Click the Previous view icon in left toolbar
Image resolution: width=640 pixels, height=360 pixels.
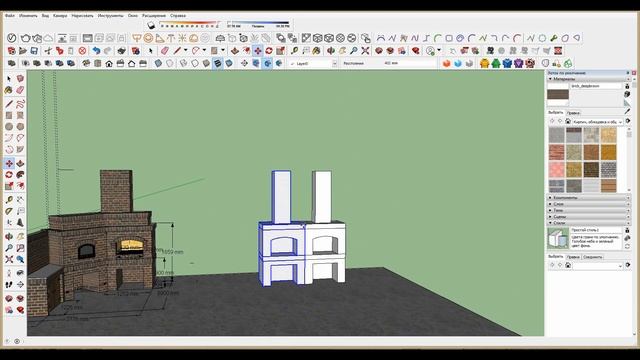(20, 259)
